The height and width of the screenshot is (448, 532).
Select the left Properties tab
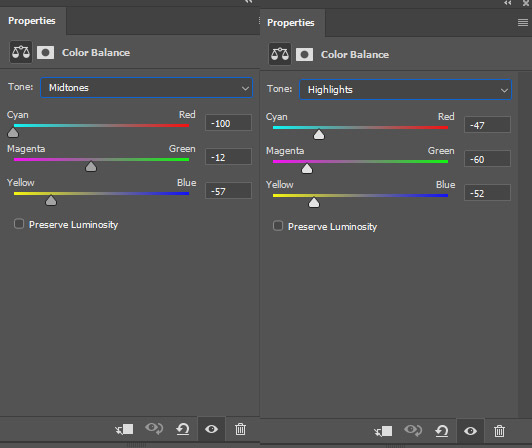(x=32, y=21)
